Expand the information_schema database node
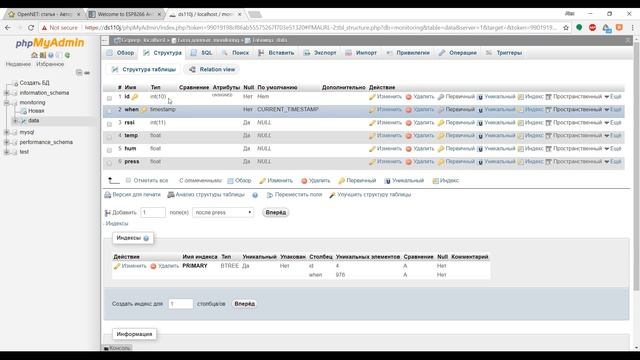 tap(7, 93)
